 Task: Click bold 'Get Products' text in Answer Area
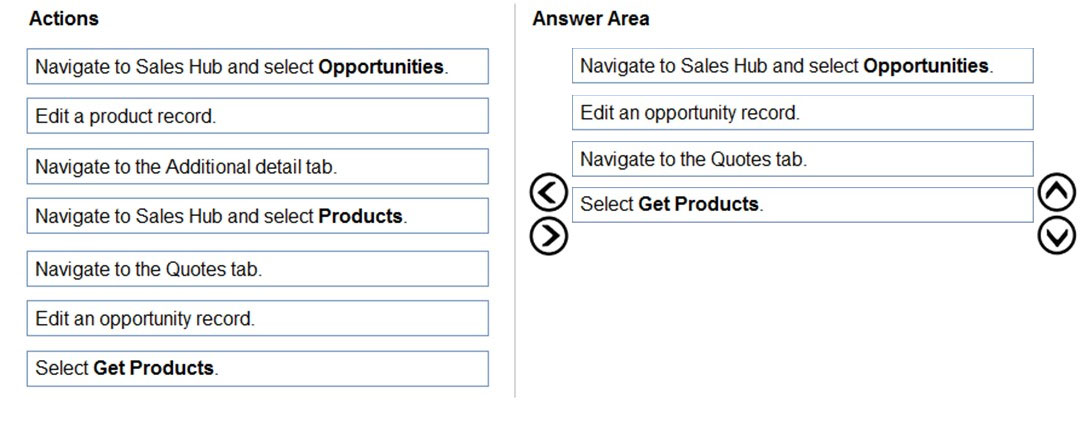[698, 204]
